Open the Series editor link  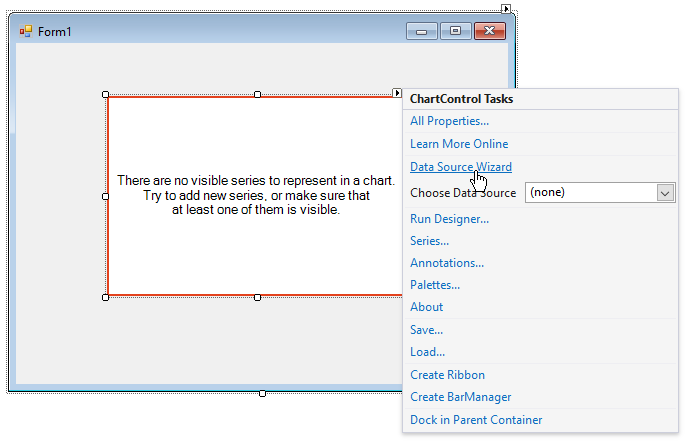[x=429, y=241]
